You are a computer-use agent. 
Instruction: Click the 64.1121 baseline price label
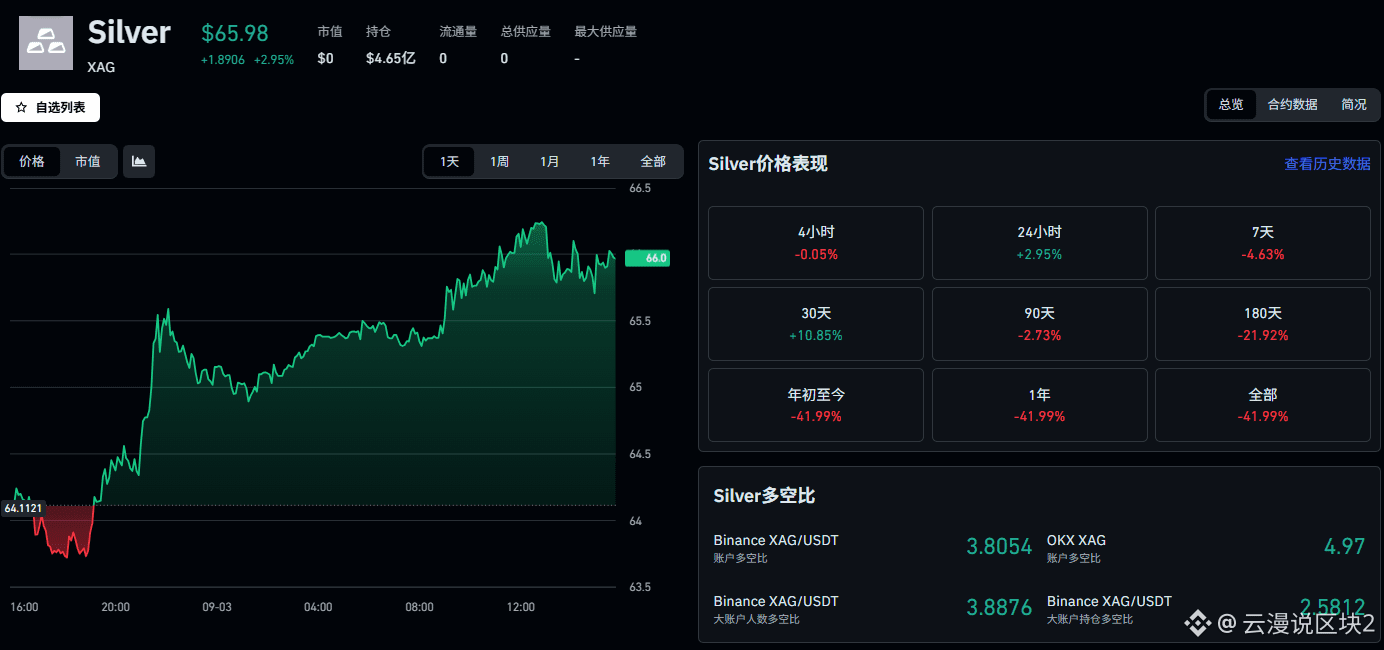tap(23, 508)
